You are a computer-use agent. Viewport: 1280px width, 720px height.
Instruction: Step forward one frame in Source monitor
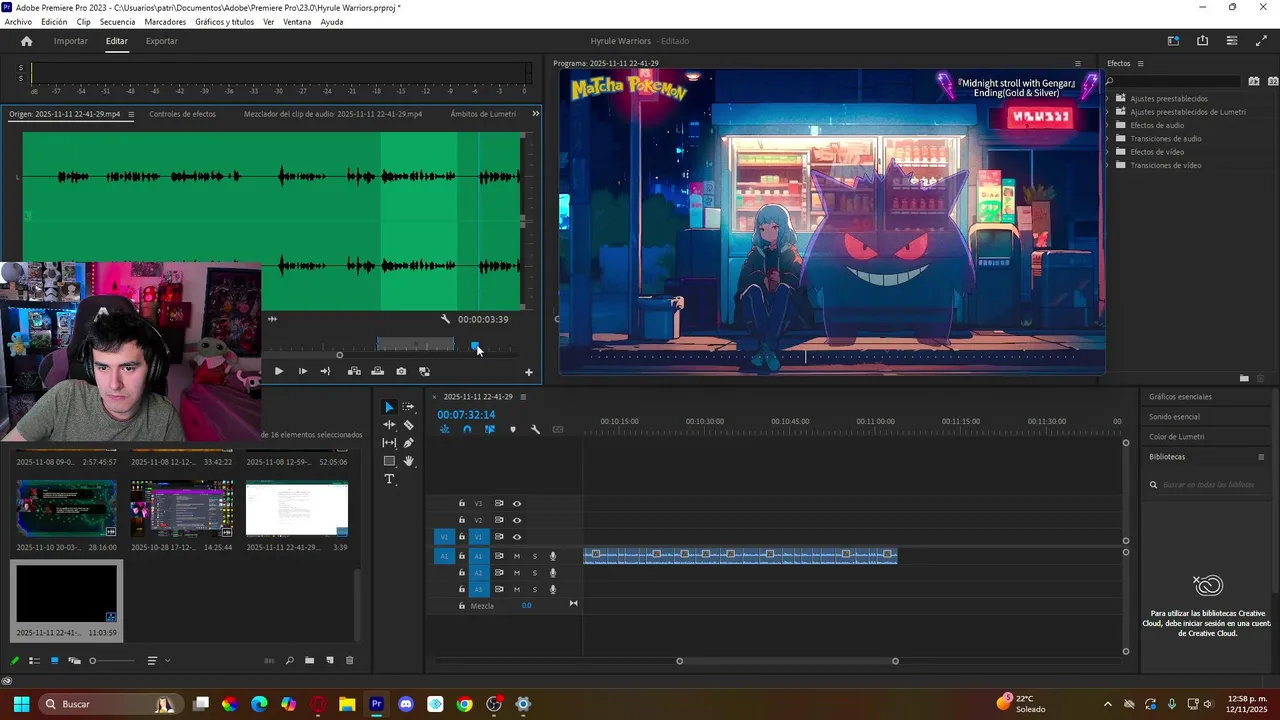302,372
